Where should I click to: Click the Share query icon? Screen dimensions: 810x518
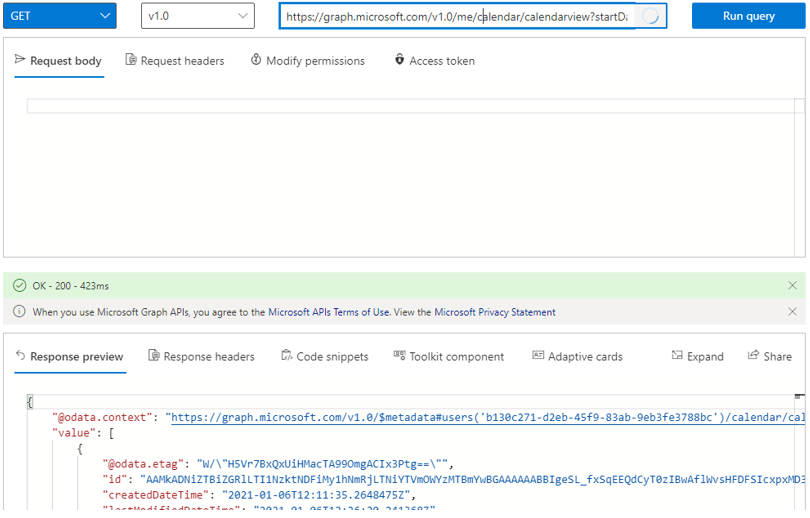753,356
